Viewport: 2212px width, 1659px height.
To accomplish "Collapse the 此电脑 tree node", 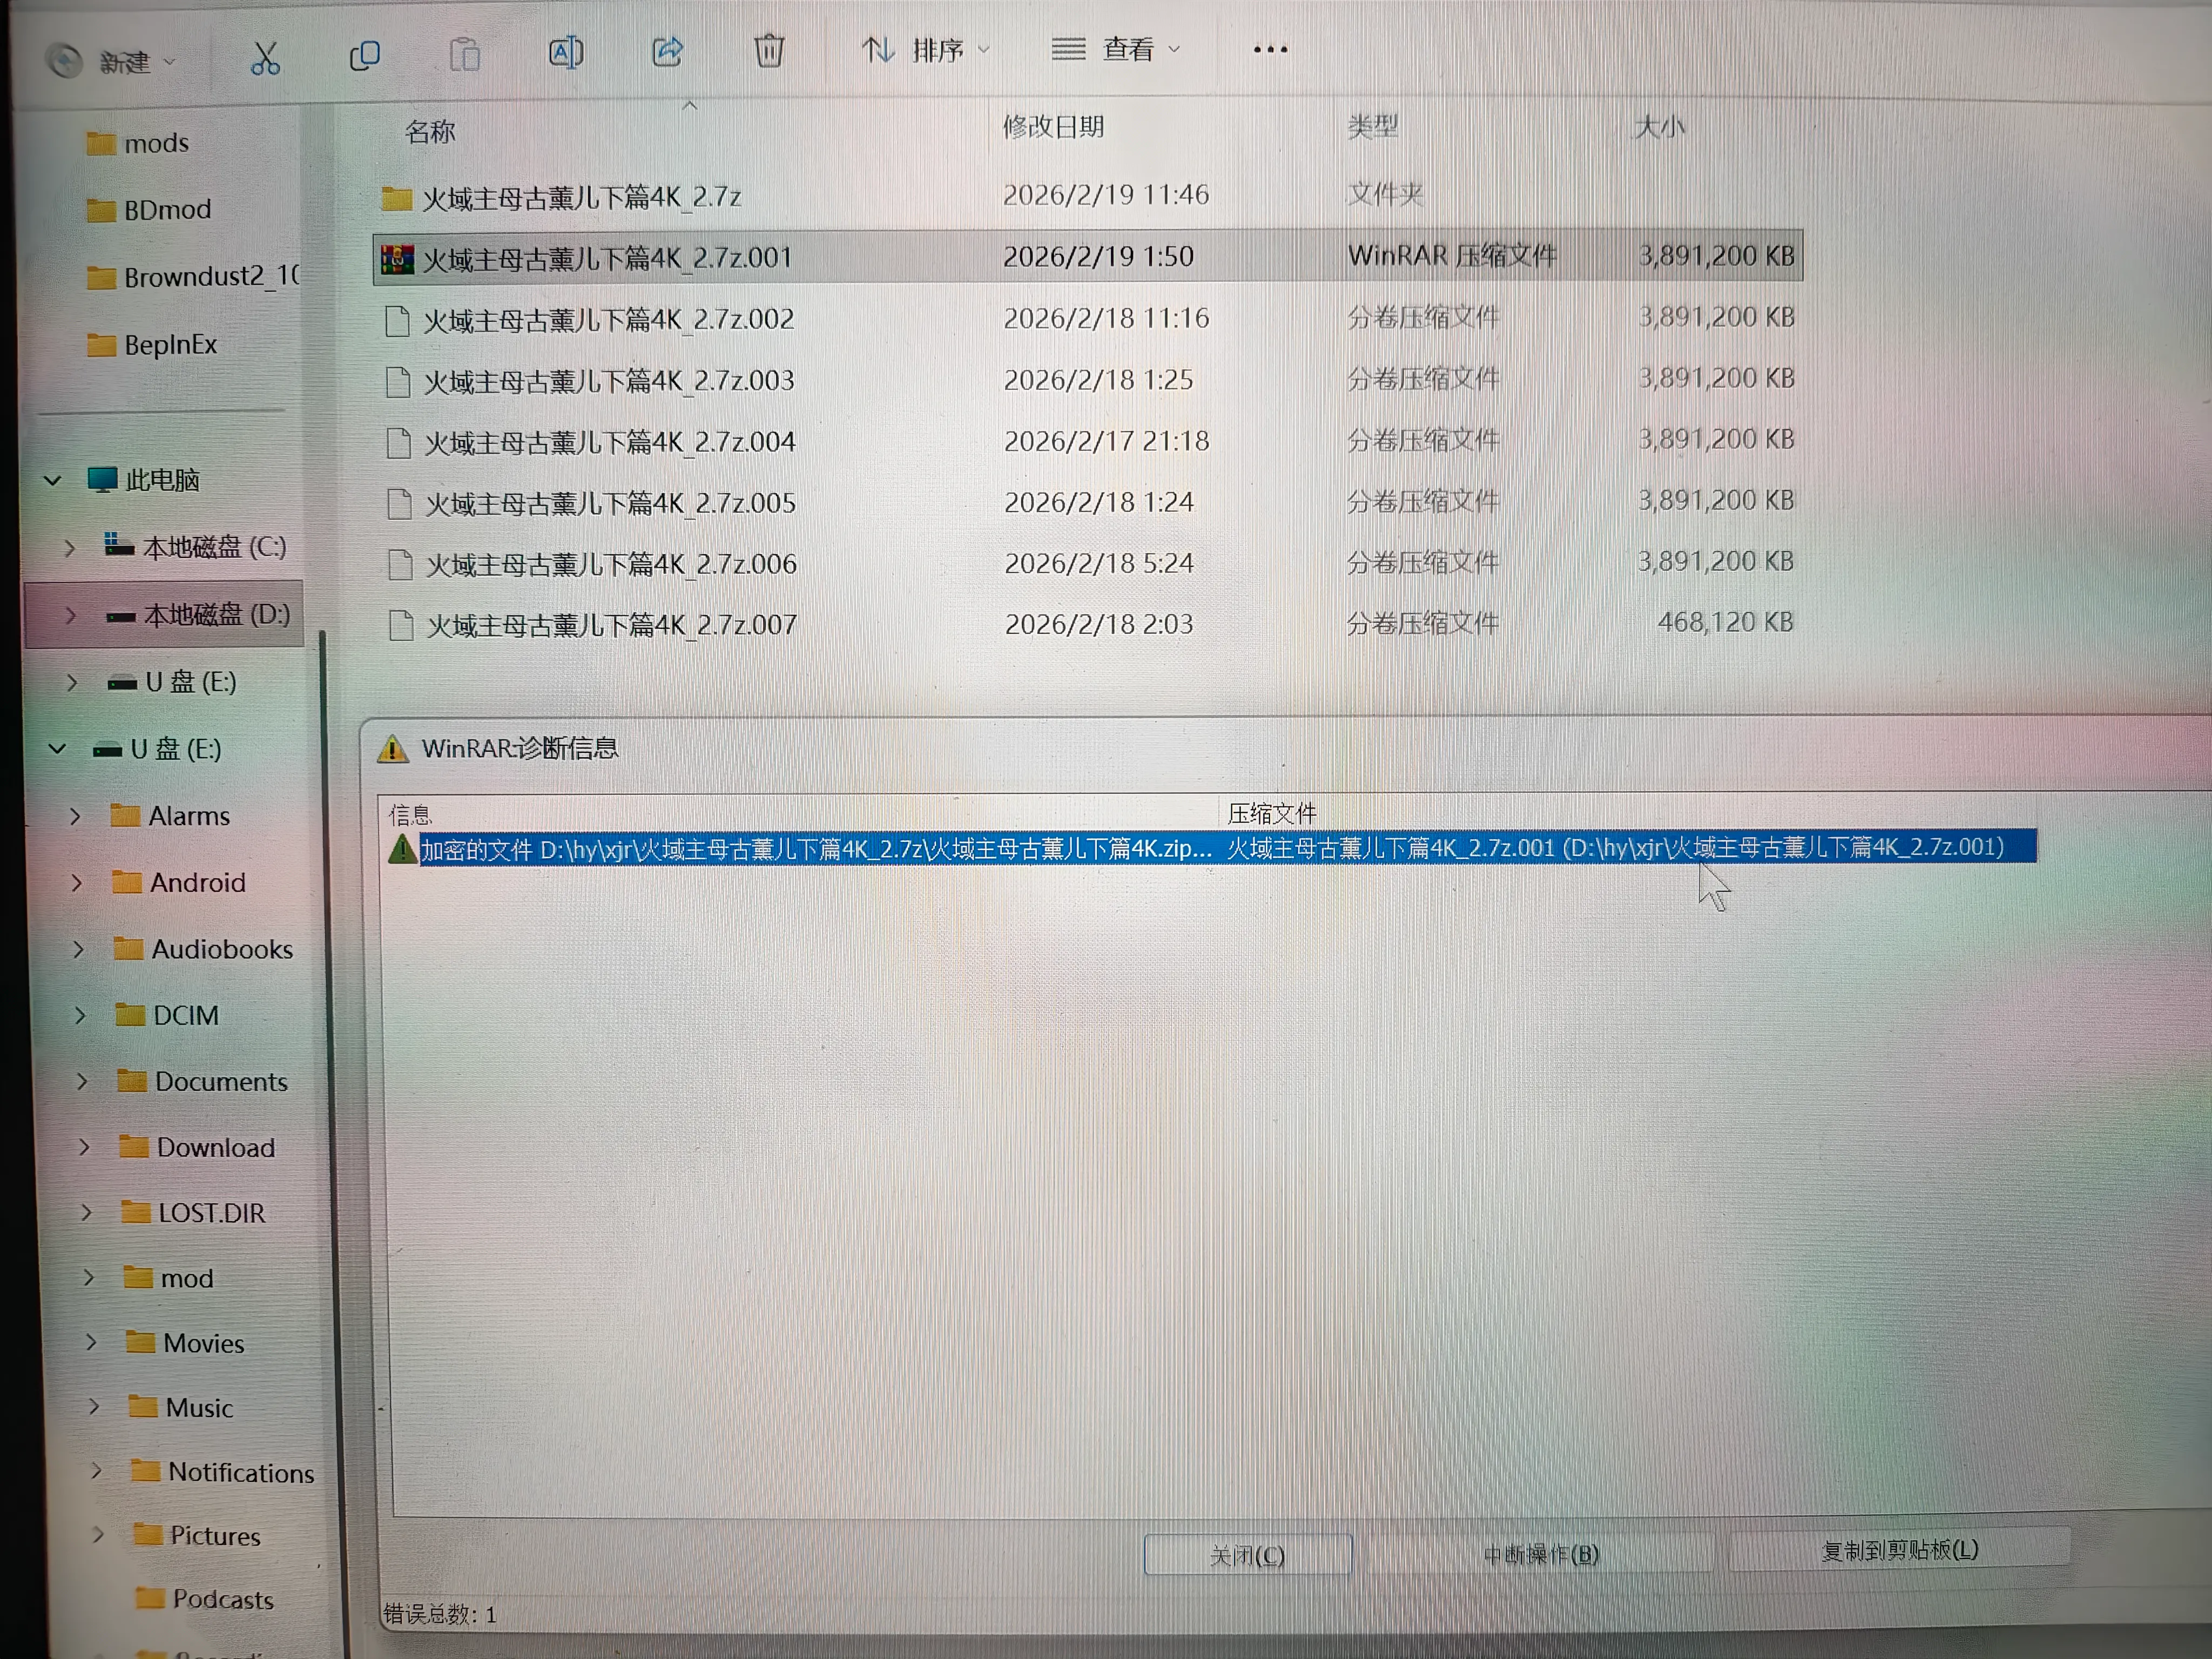I will click(53, 481).
